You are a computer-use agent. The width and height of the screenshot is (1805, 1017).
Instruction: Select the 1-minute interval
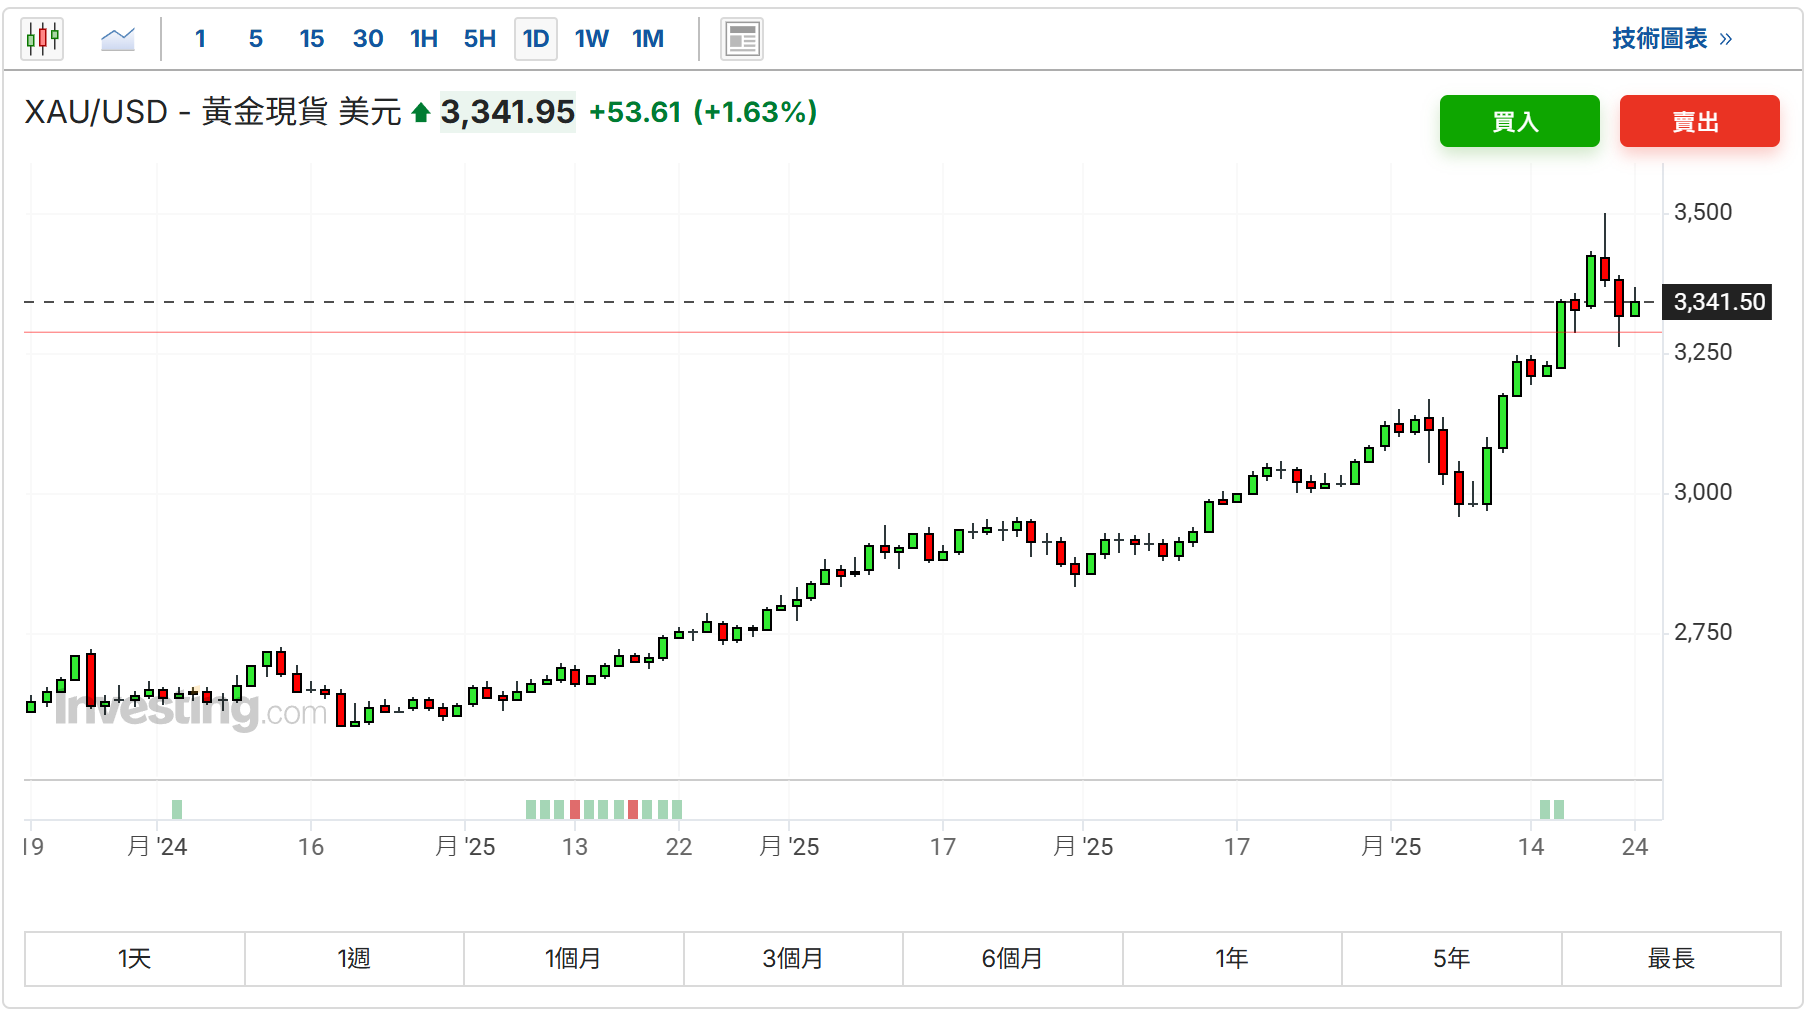pyautogui.click(x=200, y=39)
